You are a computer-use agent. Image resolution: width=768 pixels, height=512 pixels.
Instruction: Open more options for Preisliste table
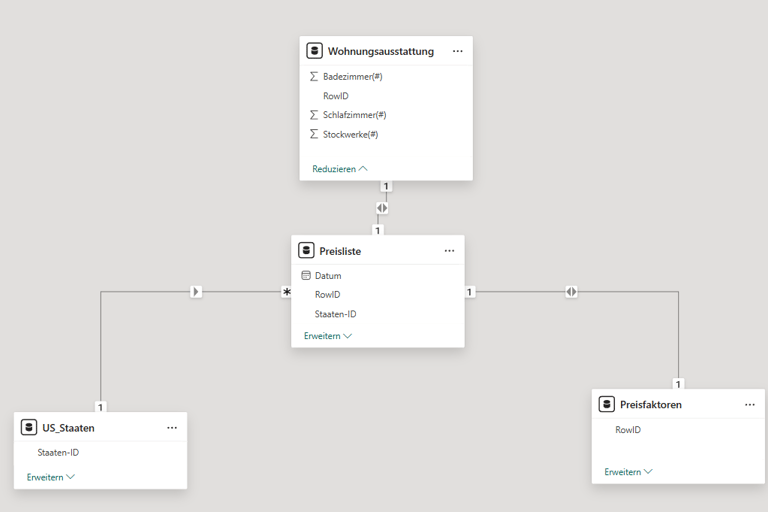tap(449, 251)
